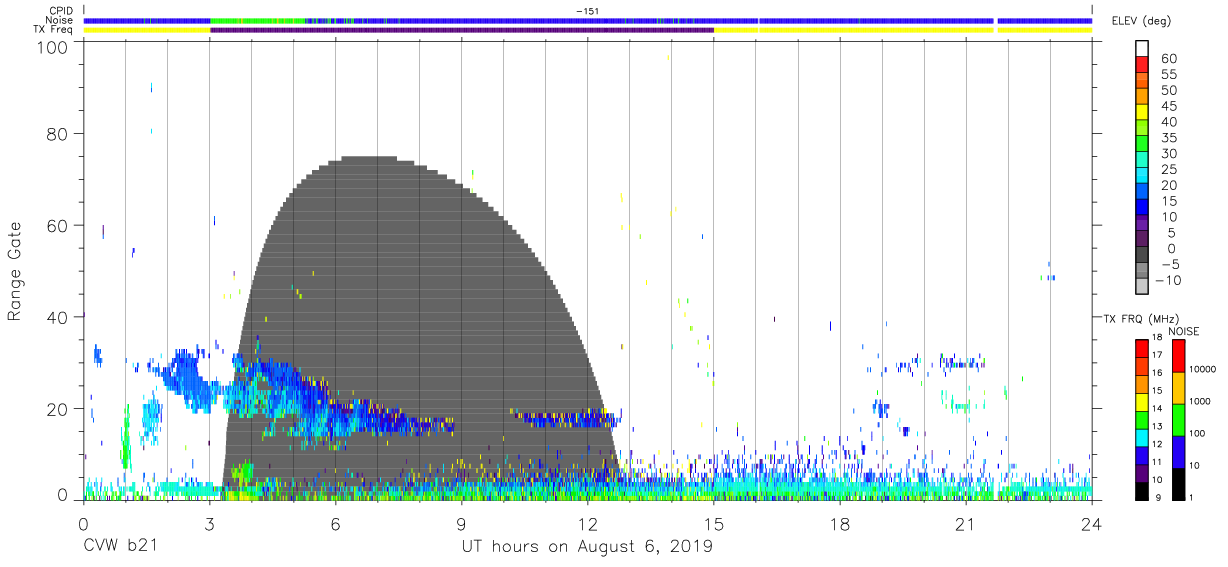Click the '30' elevation colorbar label
Viewport: 1228px width, 567px height.
click(1168, 154)
